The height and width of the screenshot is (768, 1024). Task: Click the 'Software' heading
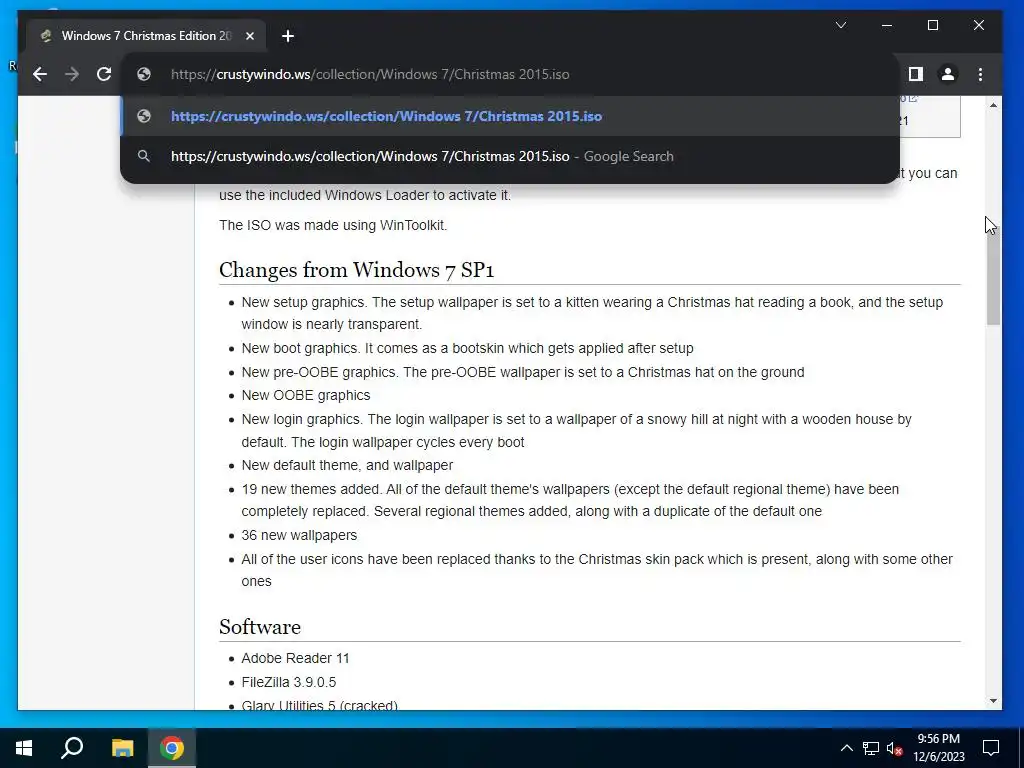[x=260, y=627]
